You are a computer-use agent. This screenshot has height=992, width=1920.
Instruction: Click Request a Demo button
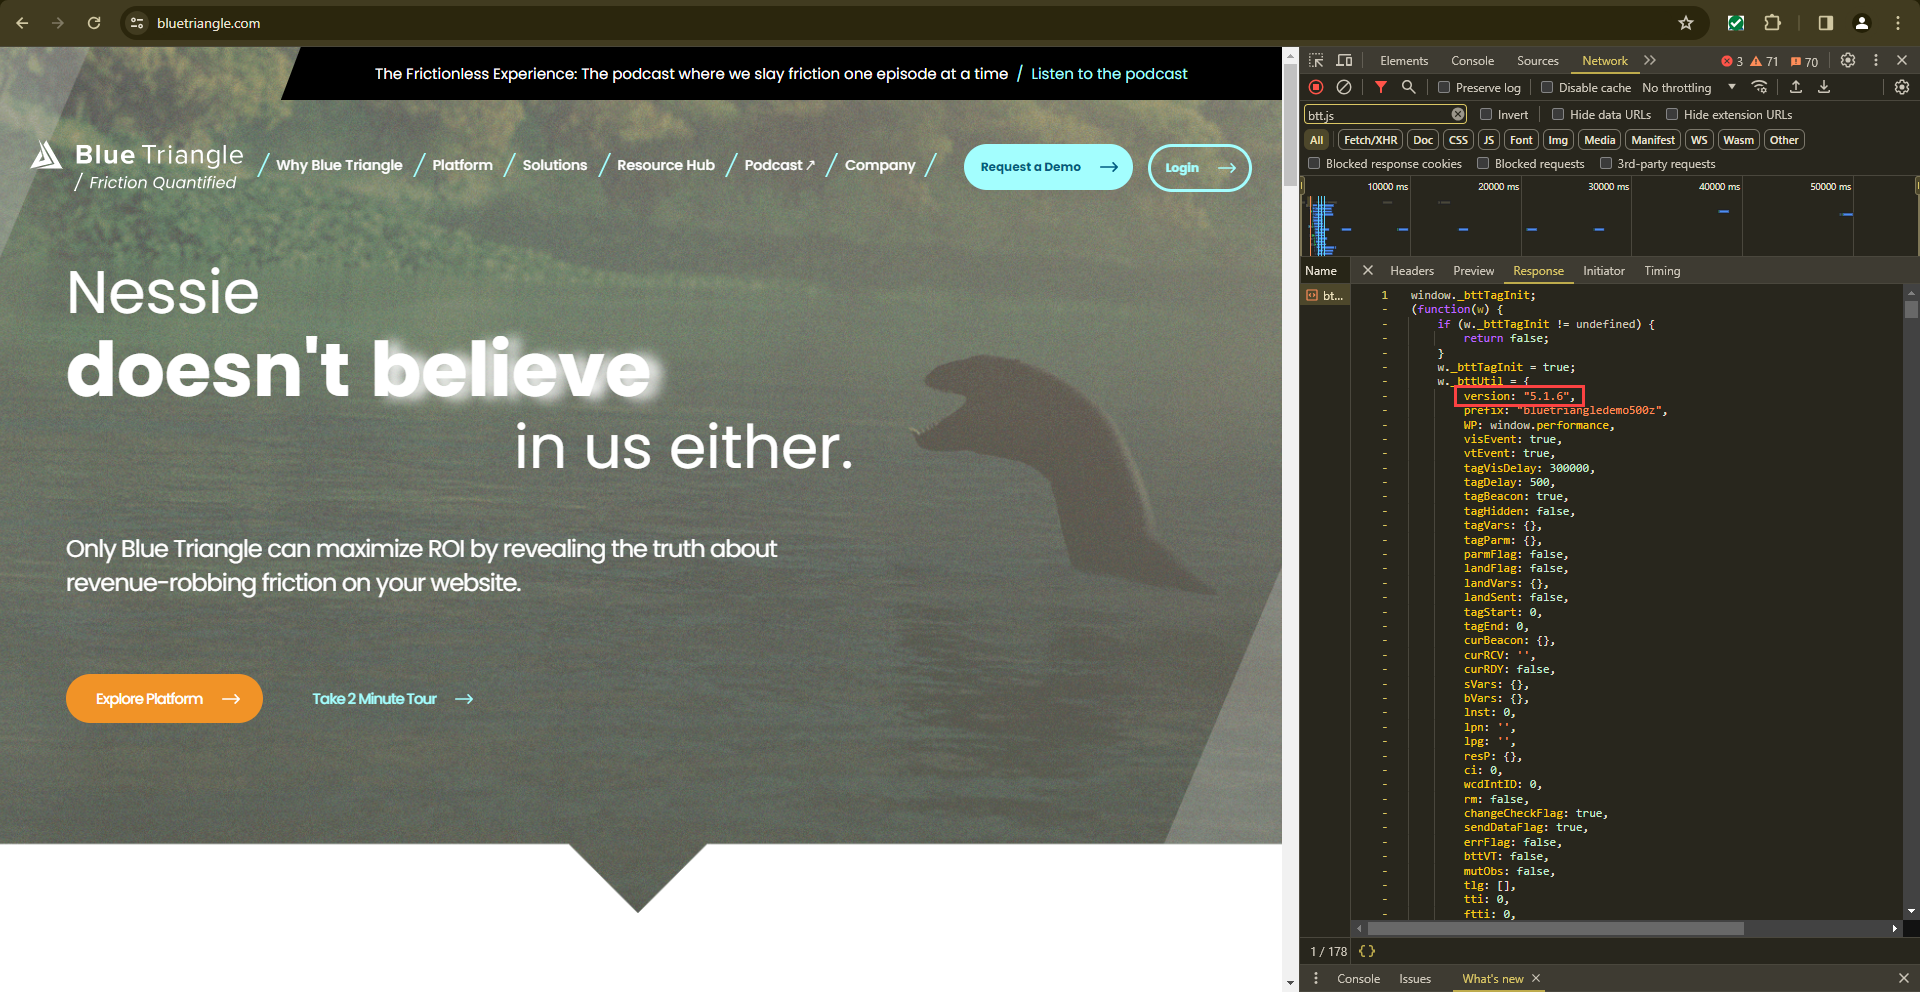1048,167
